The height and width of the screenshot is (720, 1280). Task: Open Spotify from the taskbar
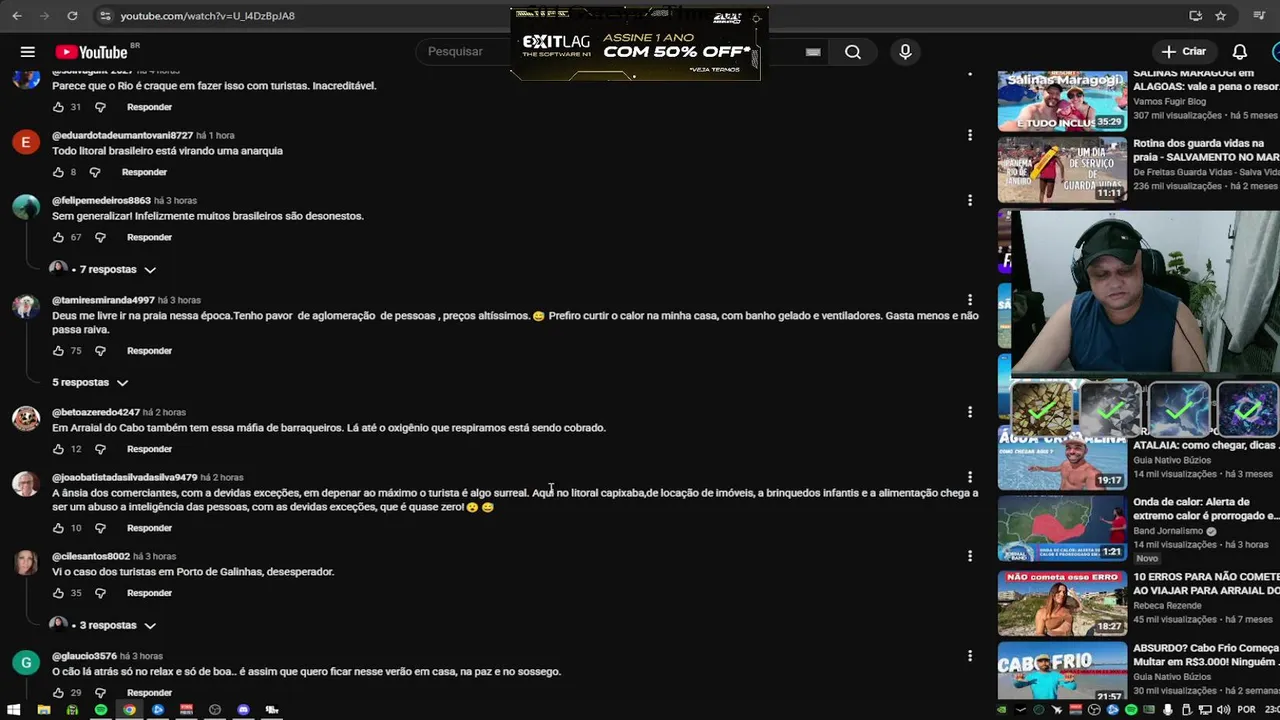[x=100, y=710]
